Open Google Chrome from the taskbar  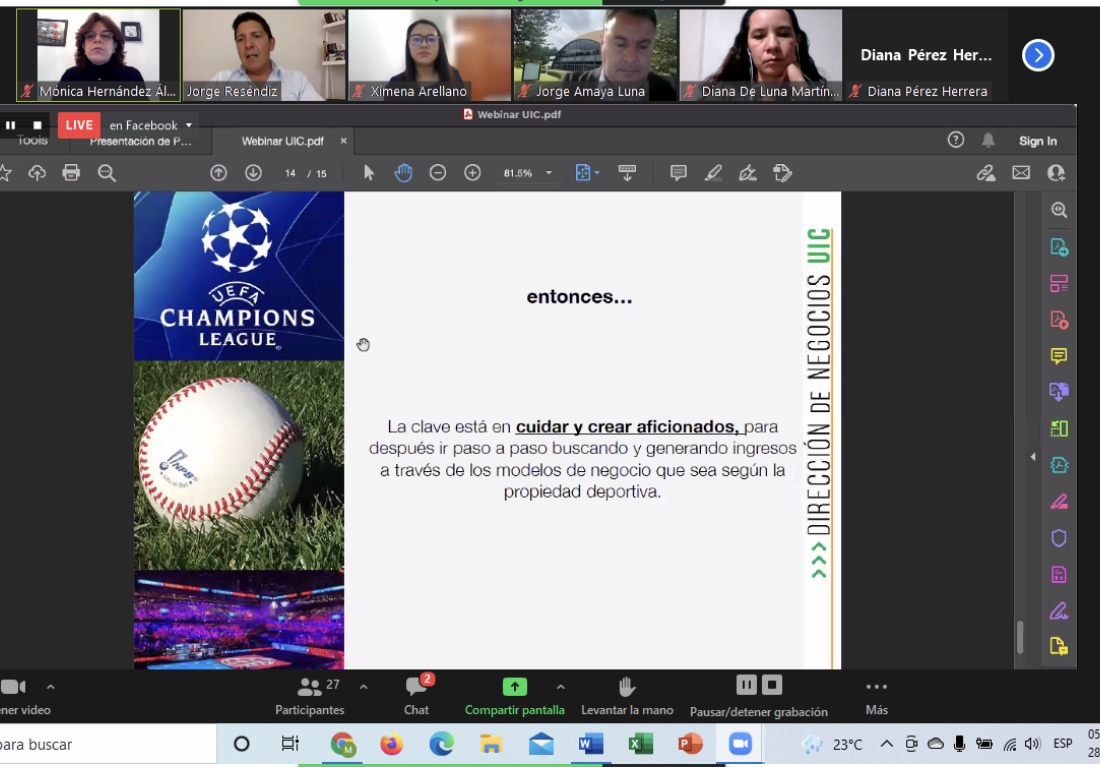point(342,744)
